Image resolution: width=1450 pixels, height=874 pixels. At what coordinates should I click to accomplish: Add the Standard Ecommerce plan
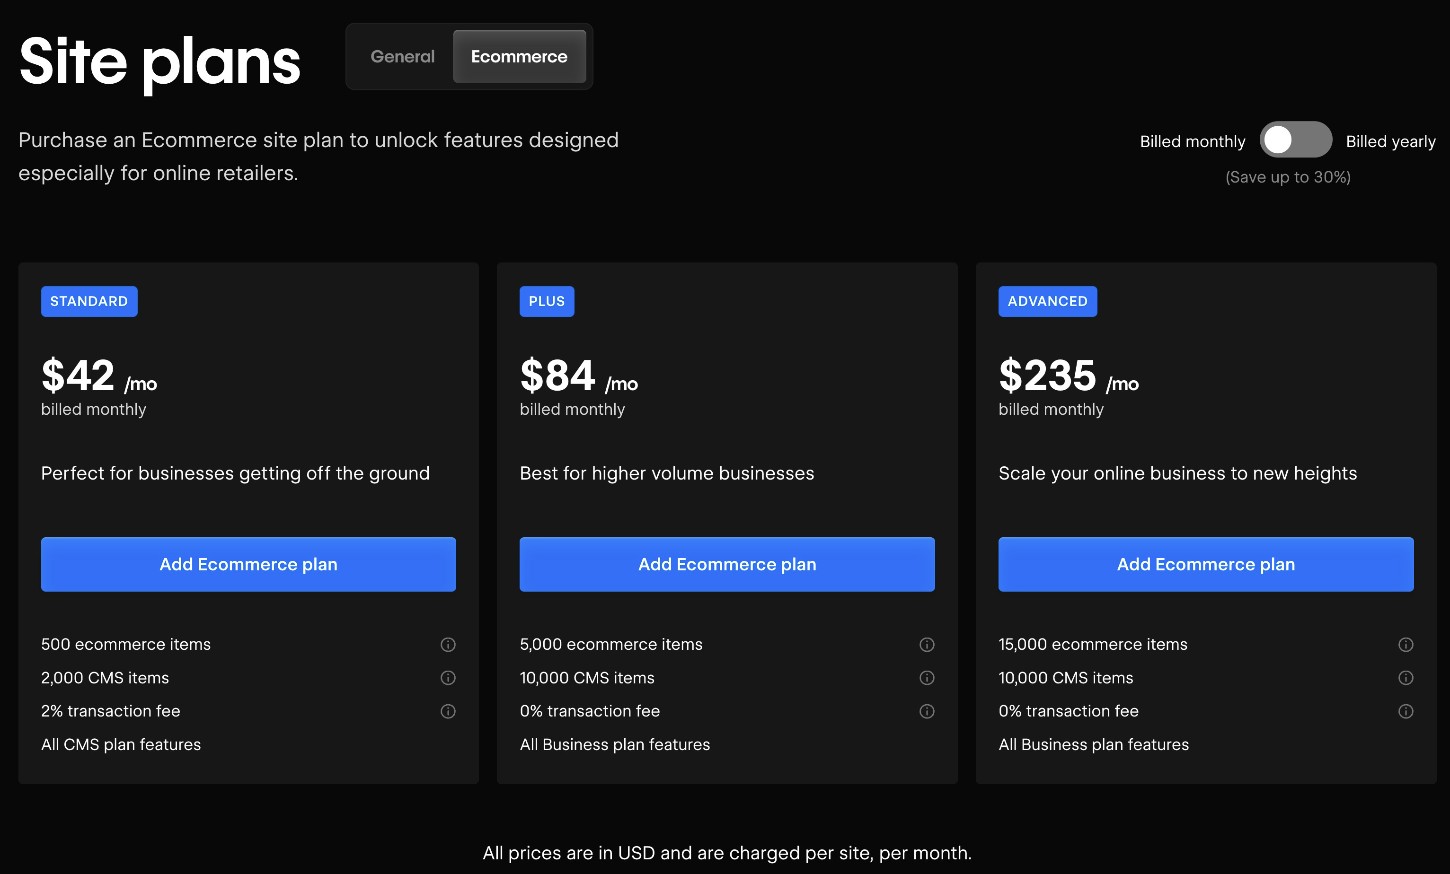(x=248, y=564)
